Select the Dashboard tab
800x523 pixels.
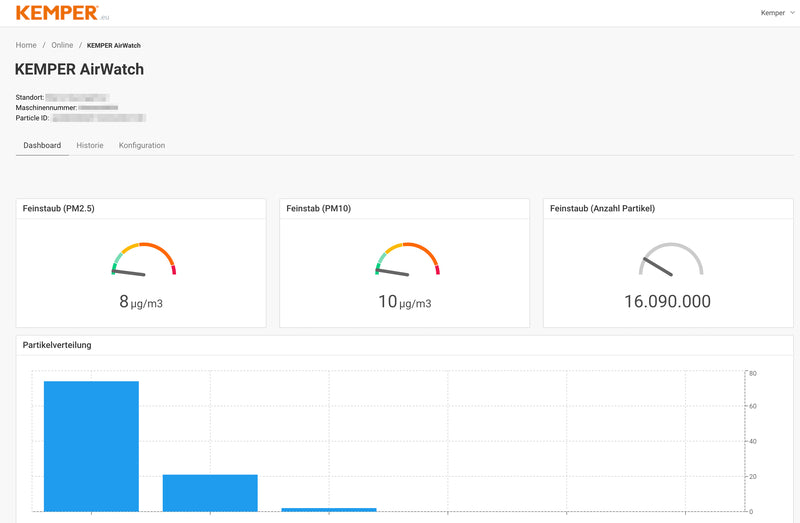[42, 145]
